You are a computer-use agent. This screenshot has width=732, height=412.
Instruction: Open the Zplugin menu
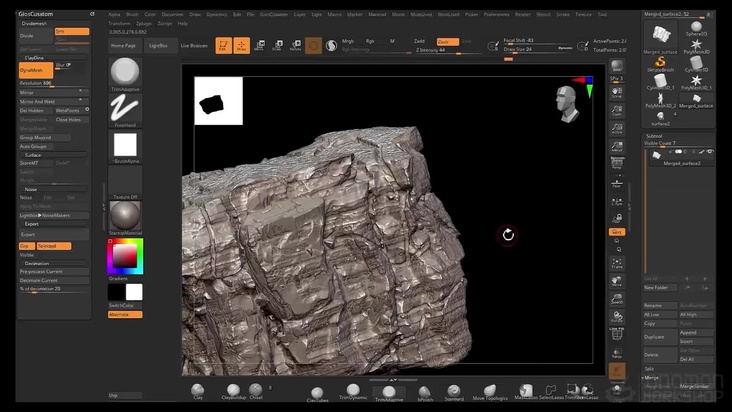[144, 23]
